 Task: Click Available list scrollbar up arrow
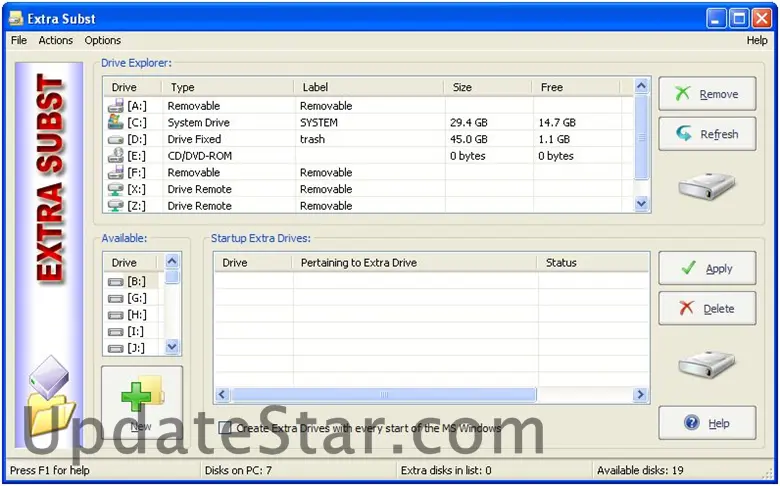172,261
